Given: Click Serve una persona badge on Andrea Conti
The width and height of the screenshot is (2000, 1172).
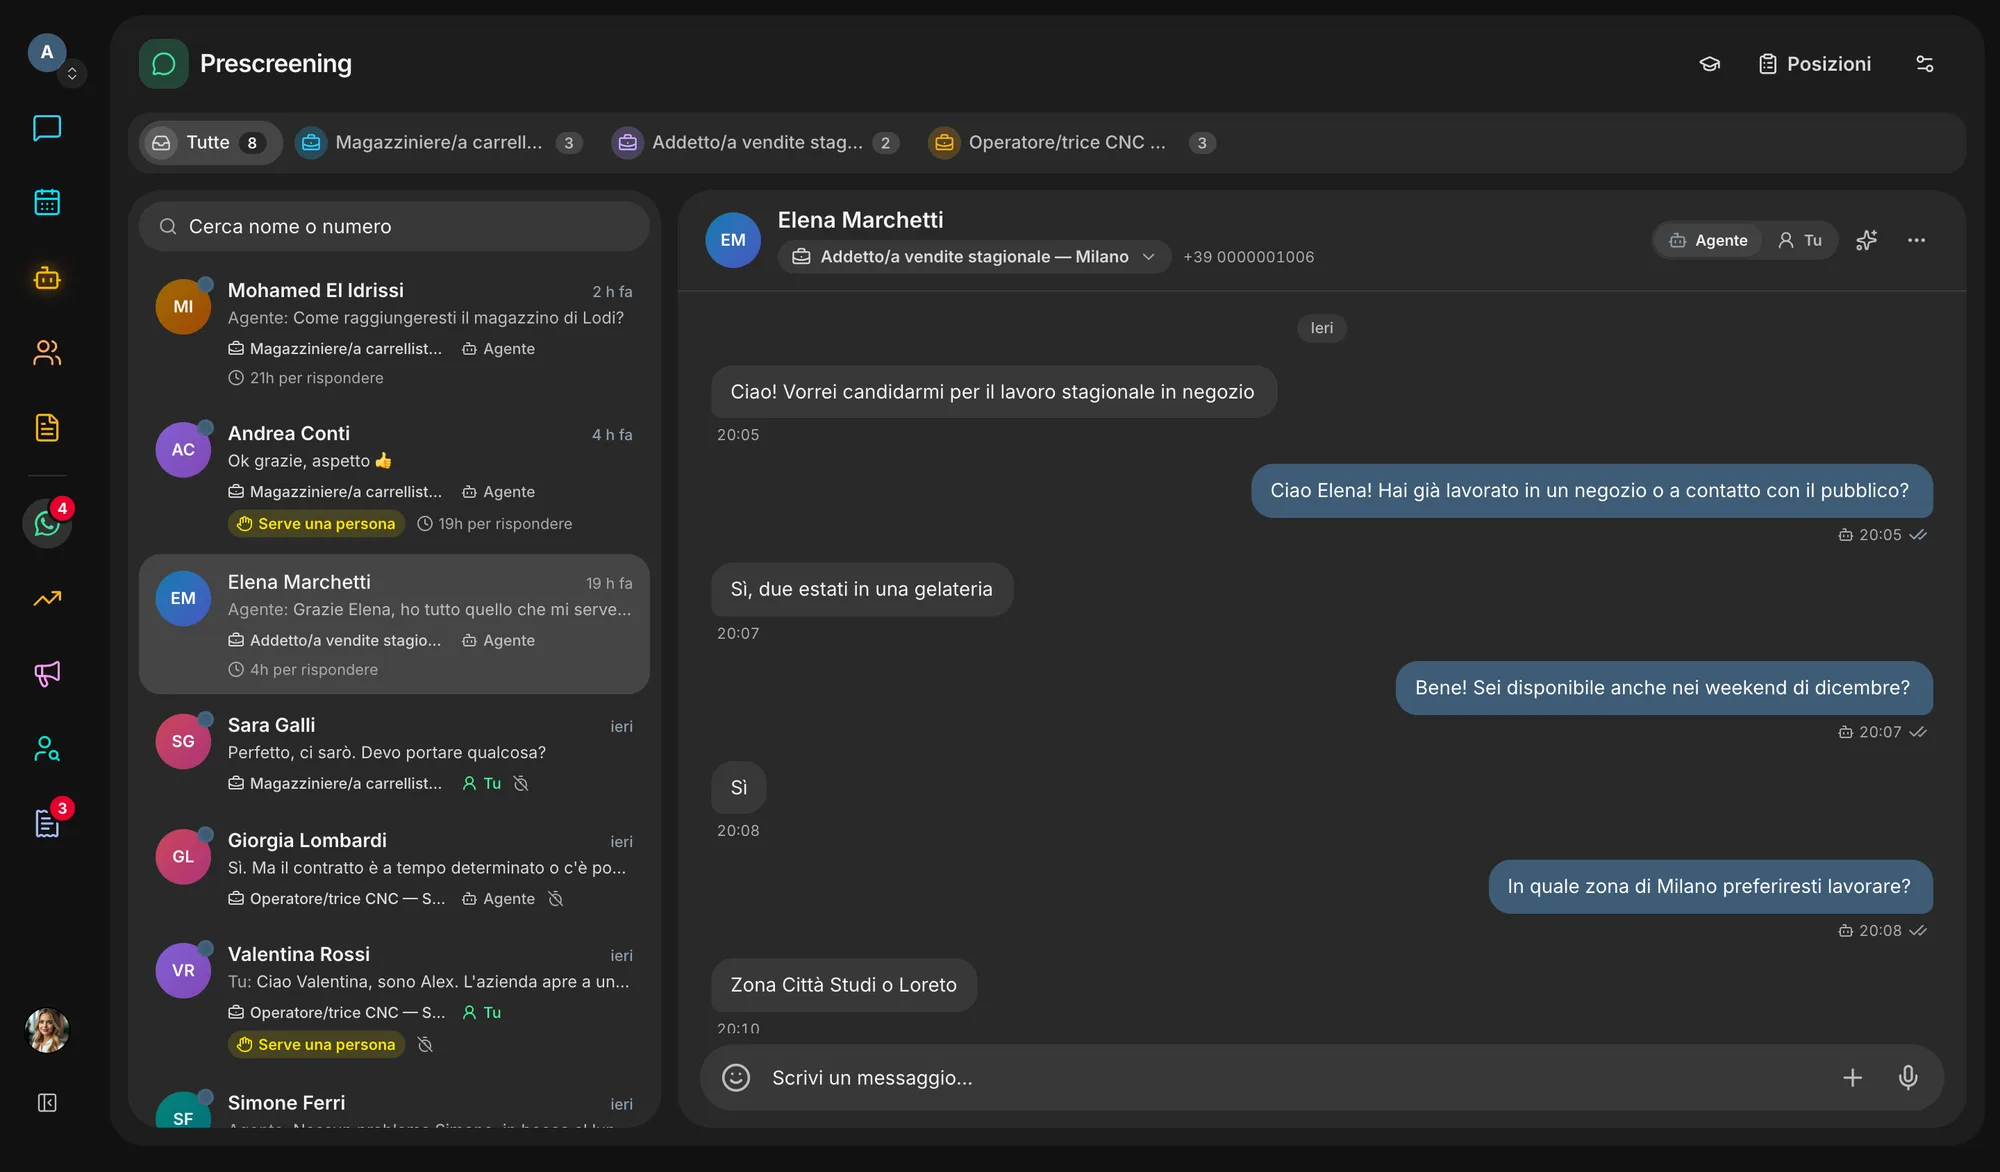Looking at the screenshot, I should pos(316,524).
